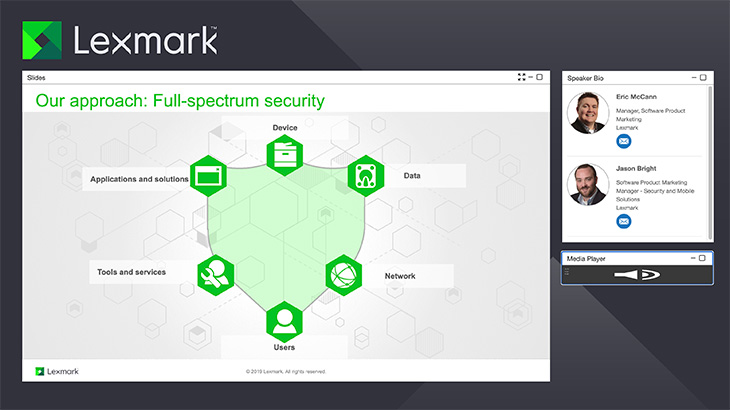Click the Lexmark logo in header

pyautogui.click(x=119, y=39)
